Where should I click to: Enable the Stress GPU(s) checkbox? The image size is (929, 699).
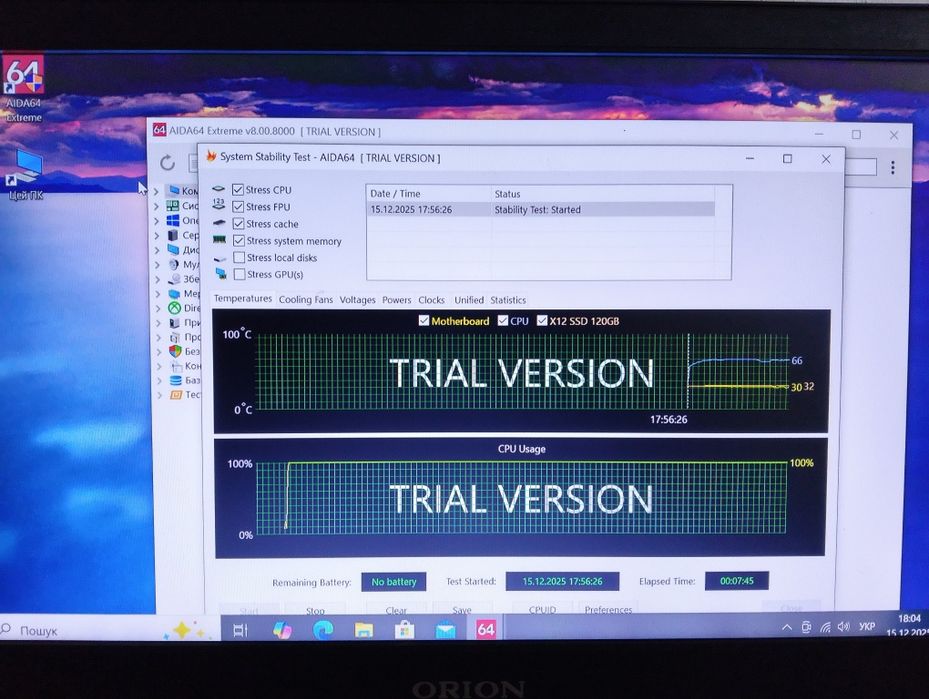click(x=239, y=274)
